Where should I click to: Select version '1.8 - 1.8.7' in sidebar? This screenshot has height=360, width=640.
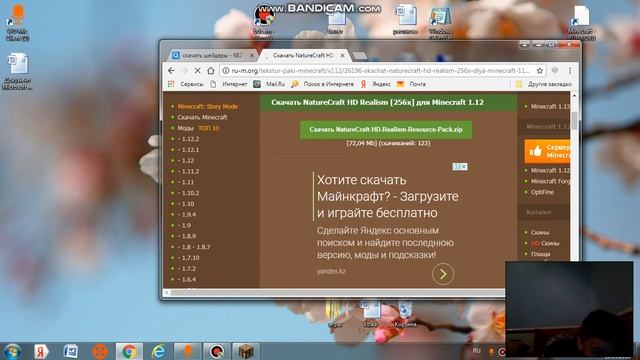pos(194,247)
